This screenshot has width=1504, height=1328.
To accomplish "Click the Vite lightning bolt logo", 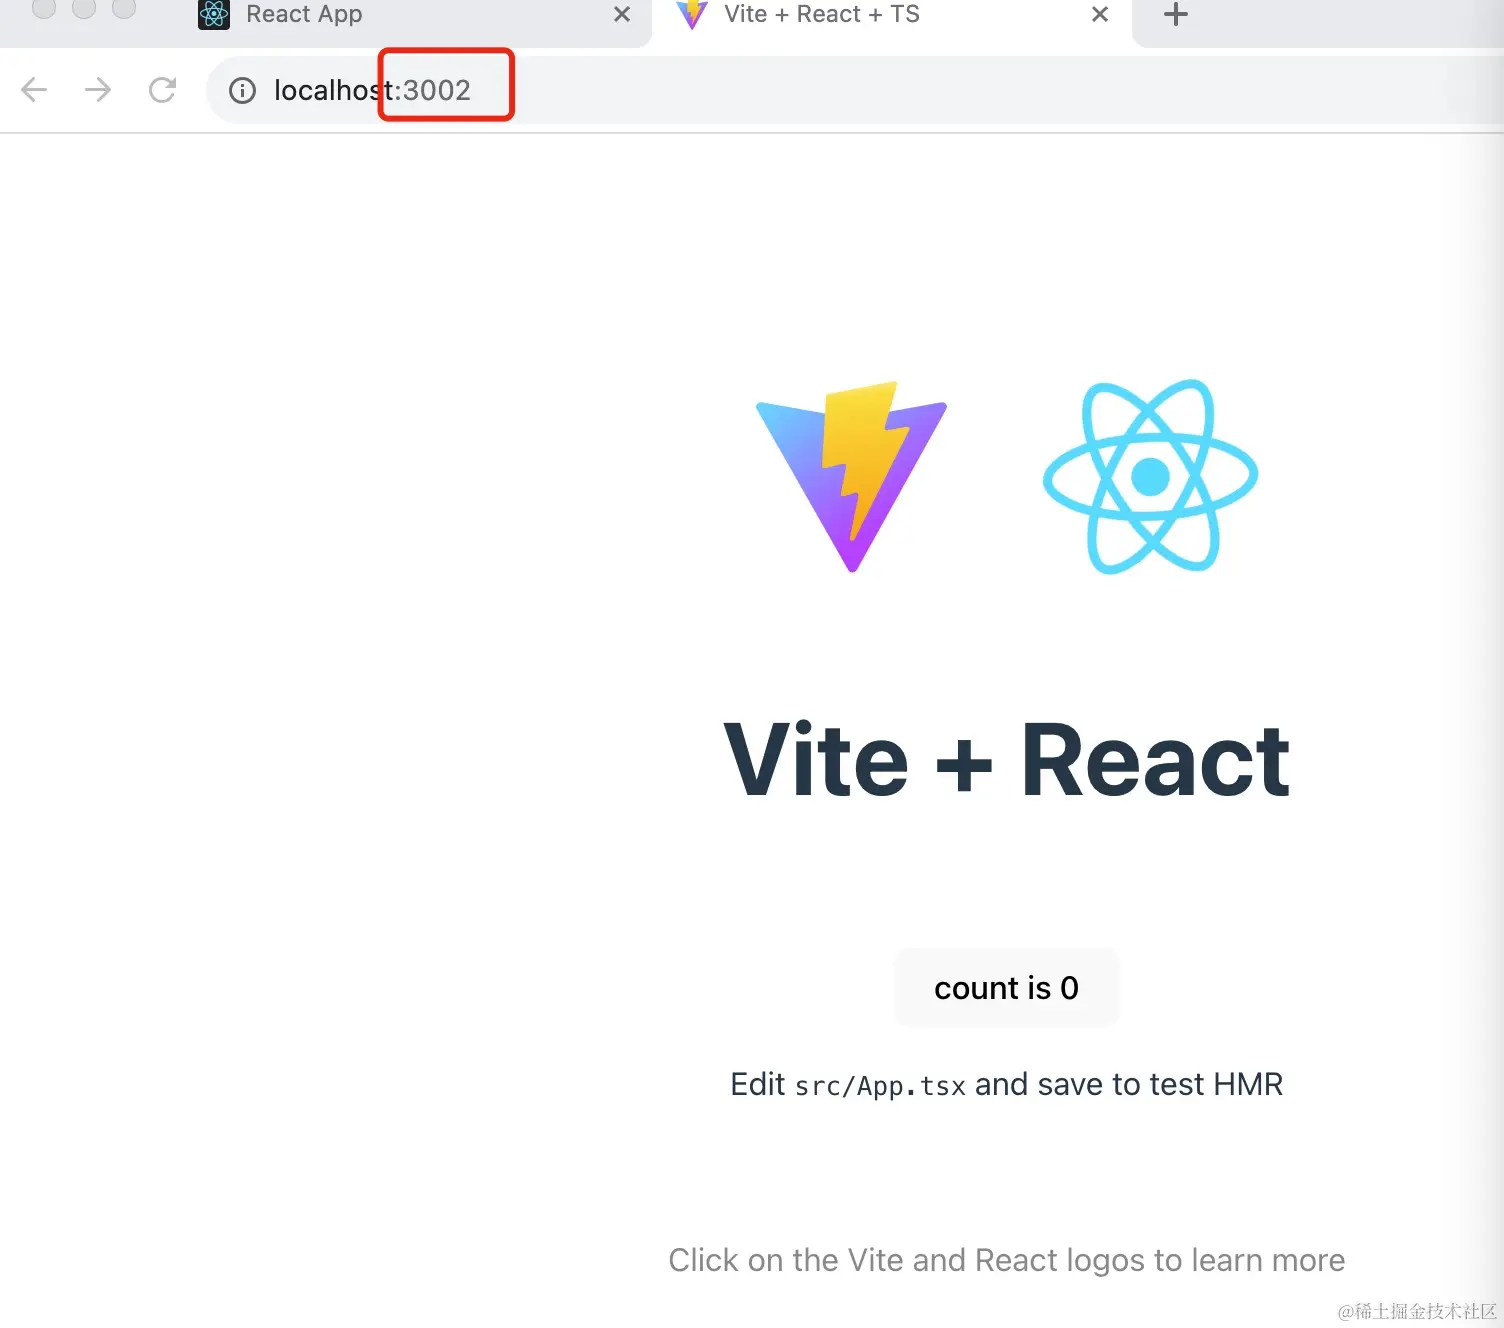I will pyautogui.click(x=851, y=476).
